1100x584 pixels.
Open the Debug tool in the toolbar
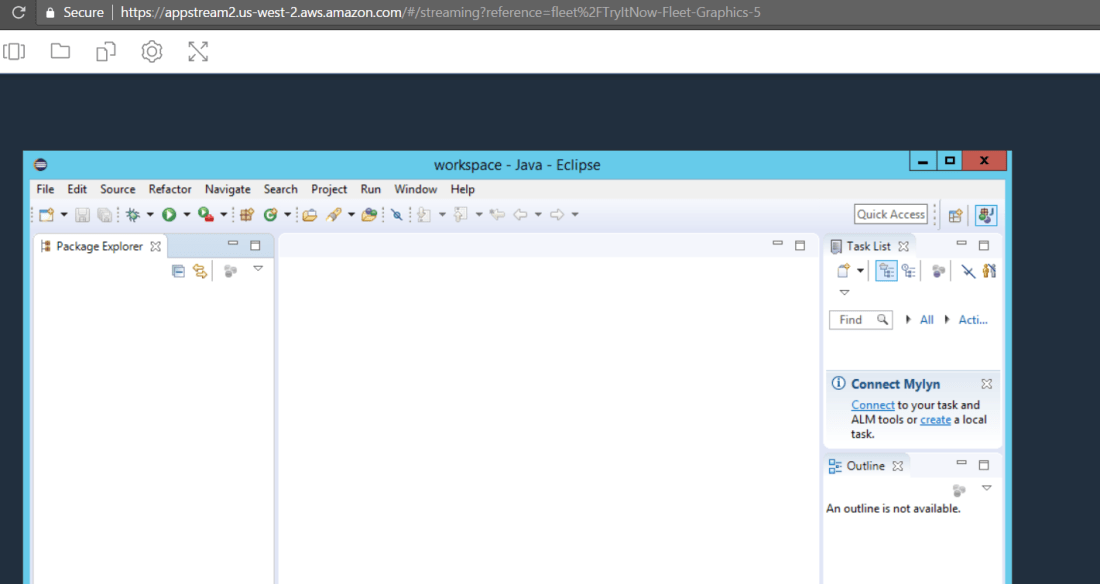tap(134, 214)
